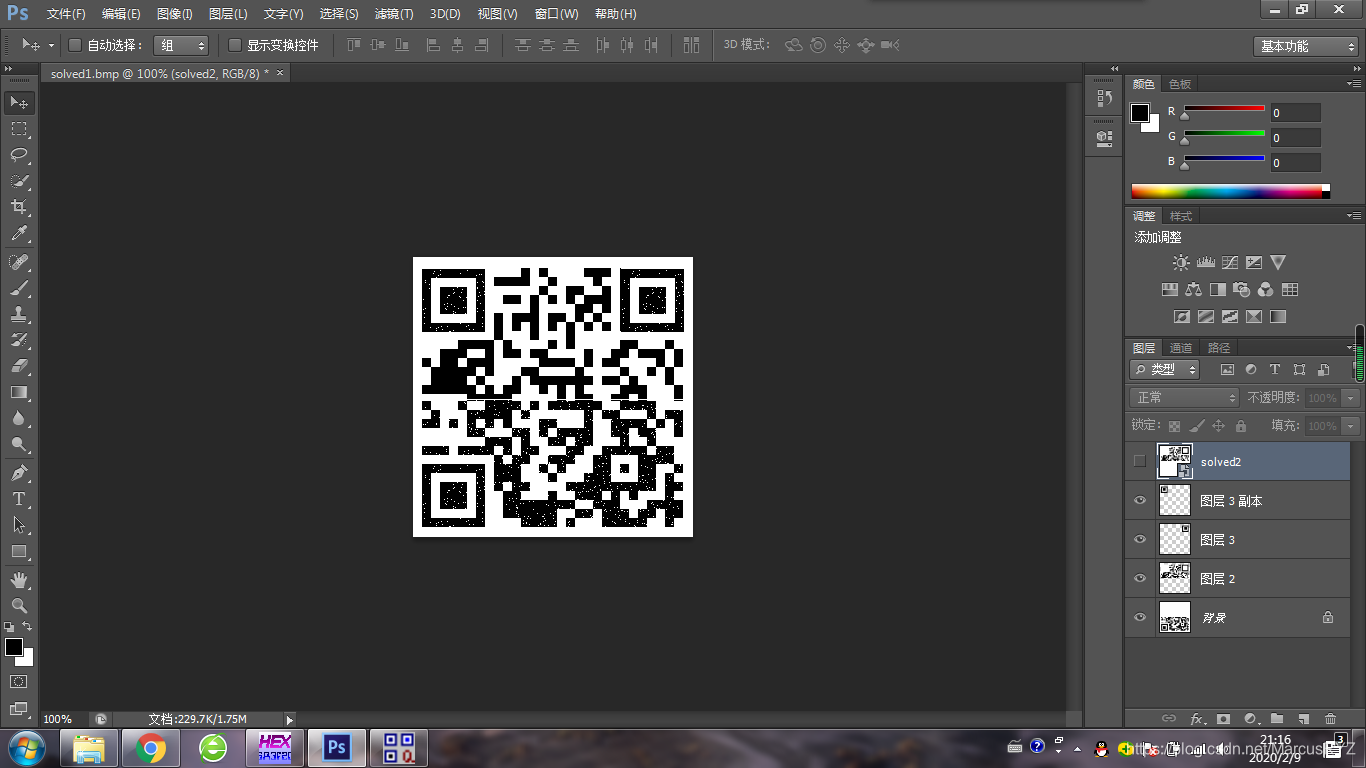
Task: Select the Clone Stamp tool
Action: click(19, 314)
